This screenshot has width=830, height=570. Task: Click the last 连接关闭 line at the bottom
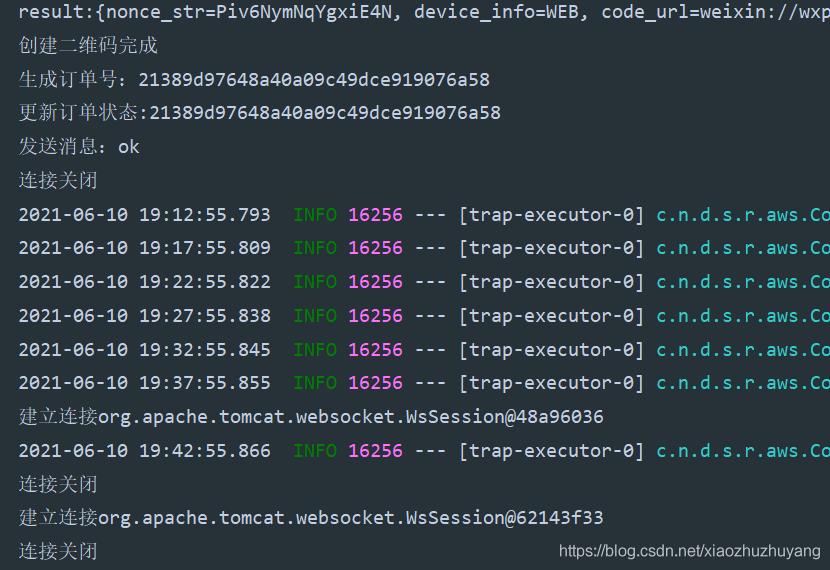[58, 551]
